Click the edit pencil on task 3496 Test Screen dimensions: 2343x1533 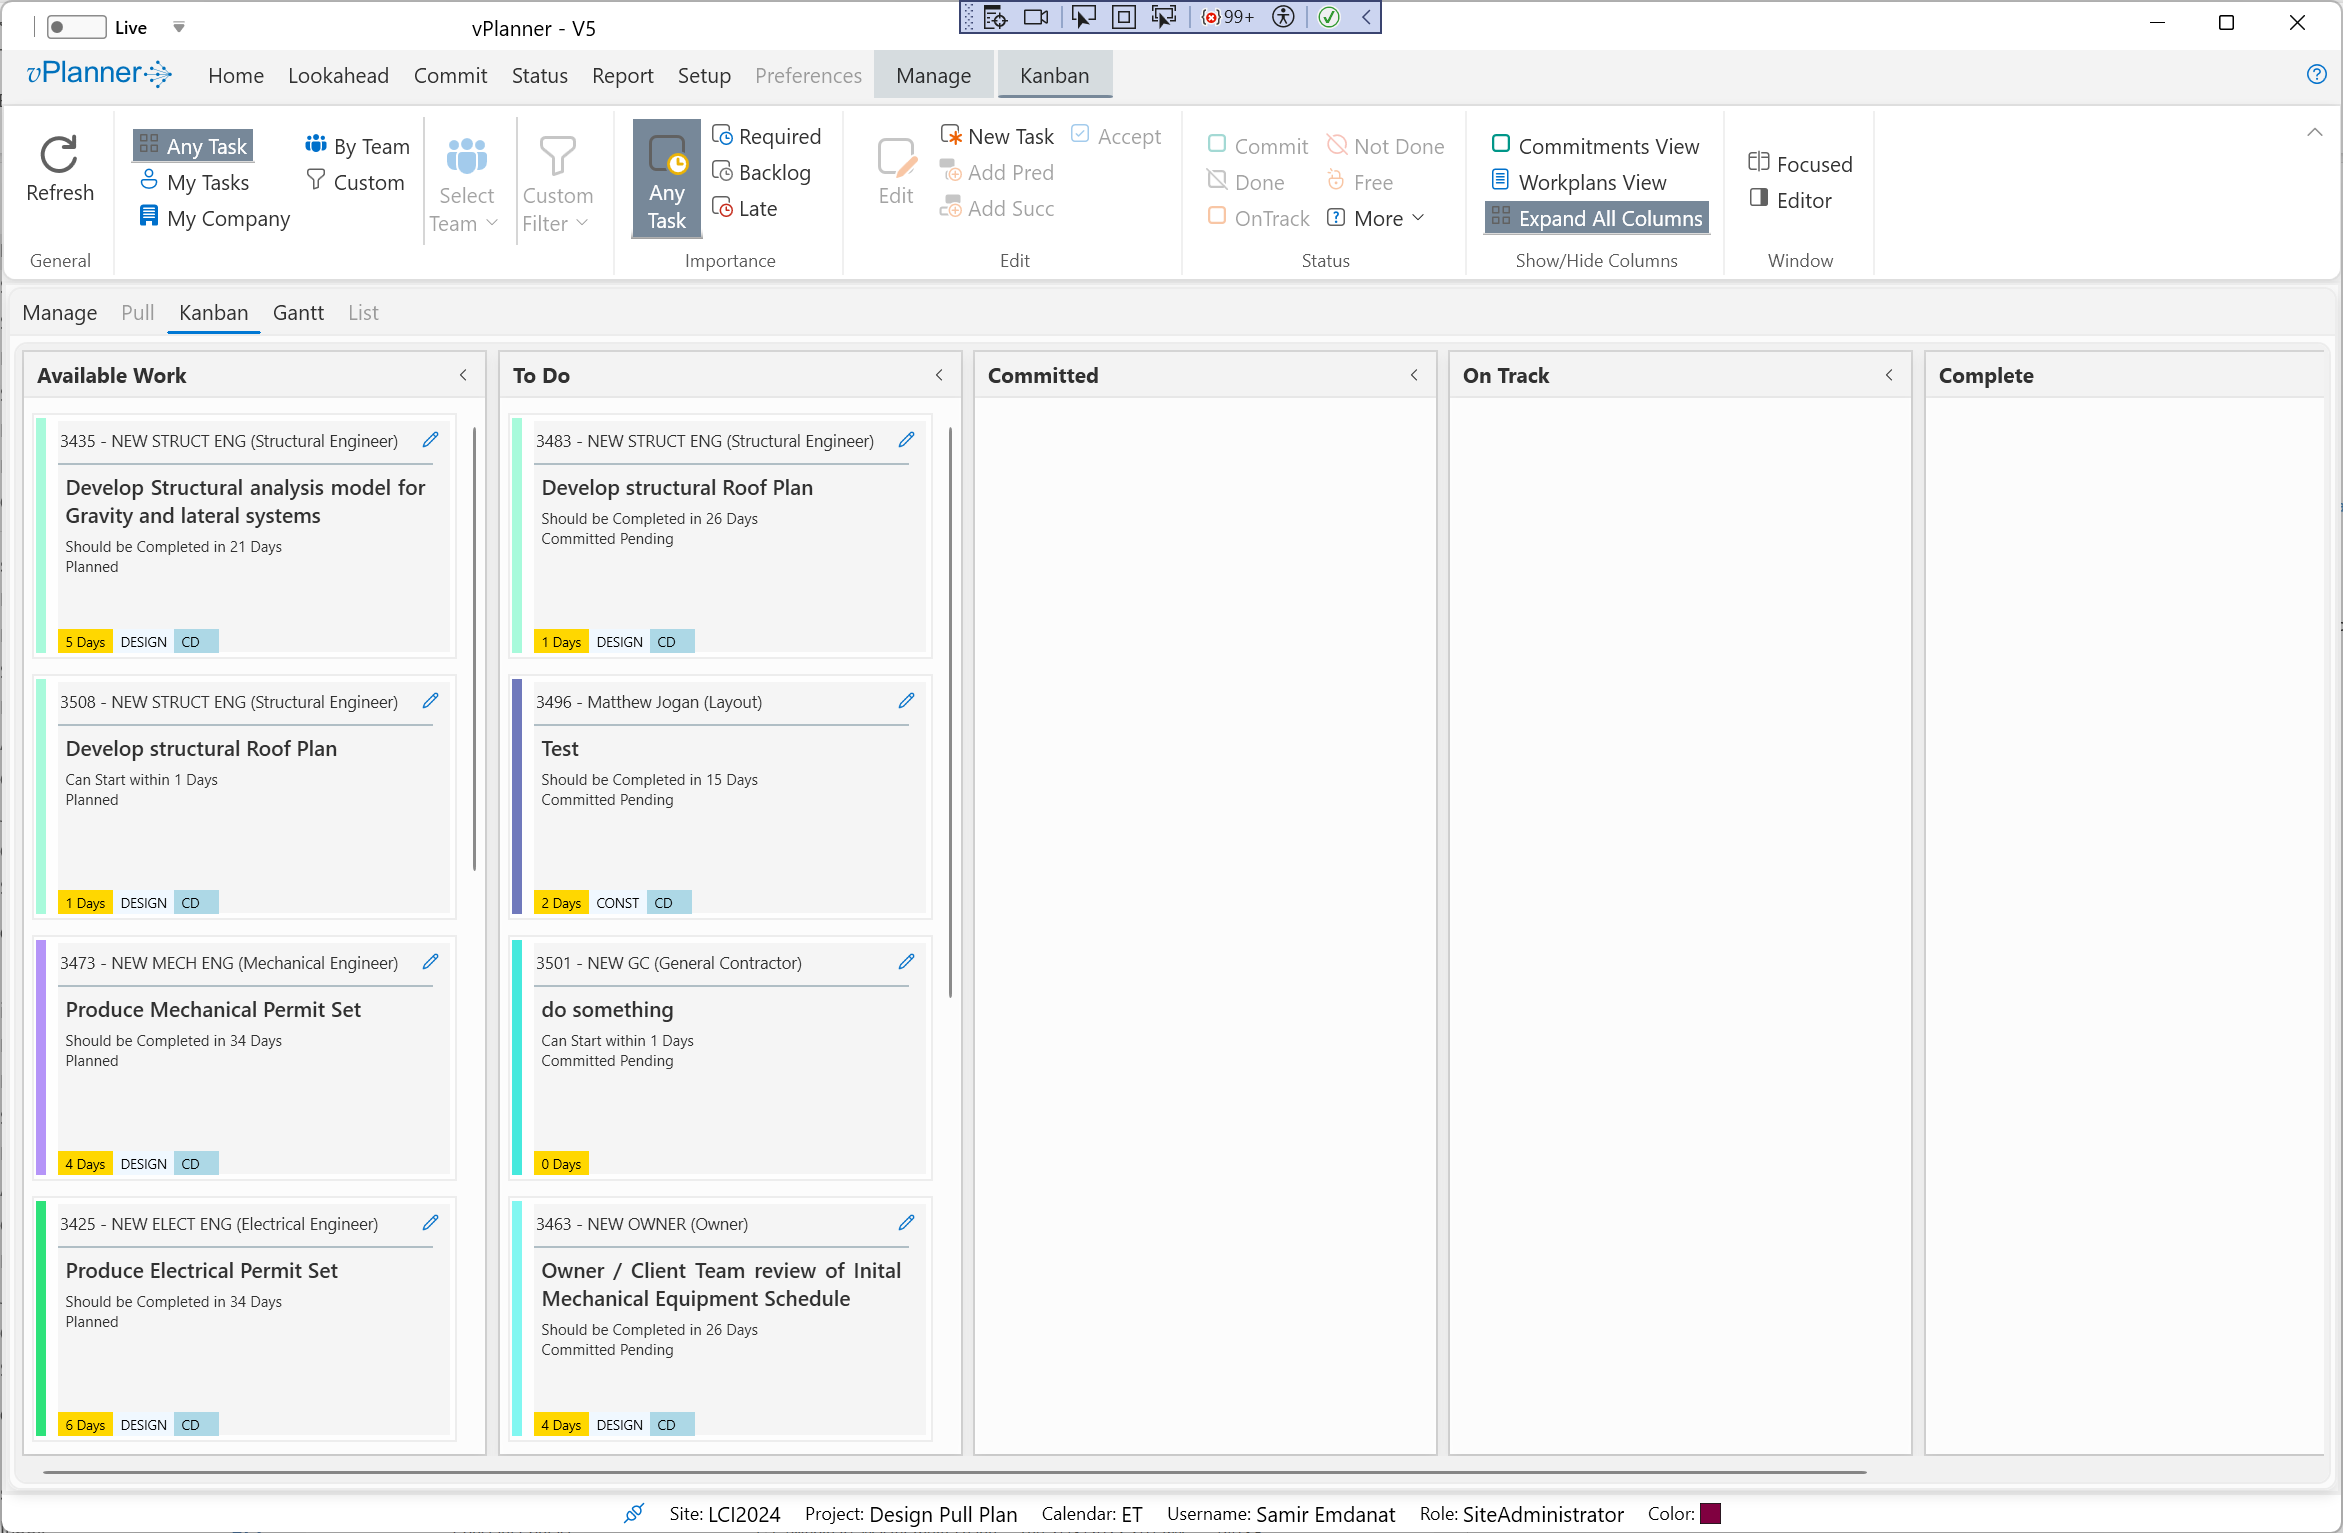[x=907, y=701]
